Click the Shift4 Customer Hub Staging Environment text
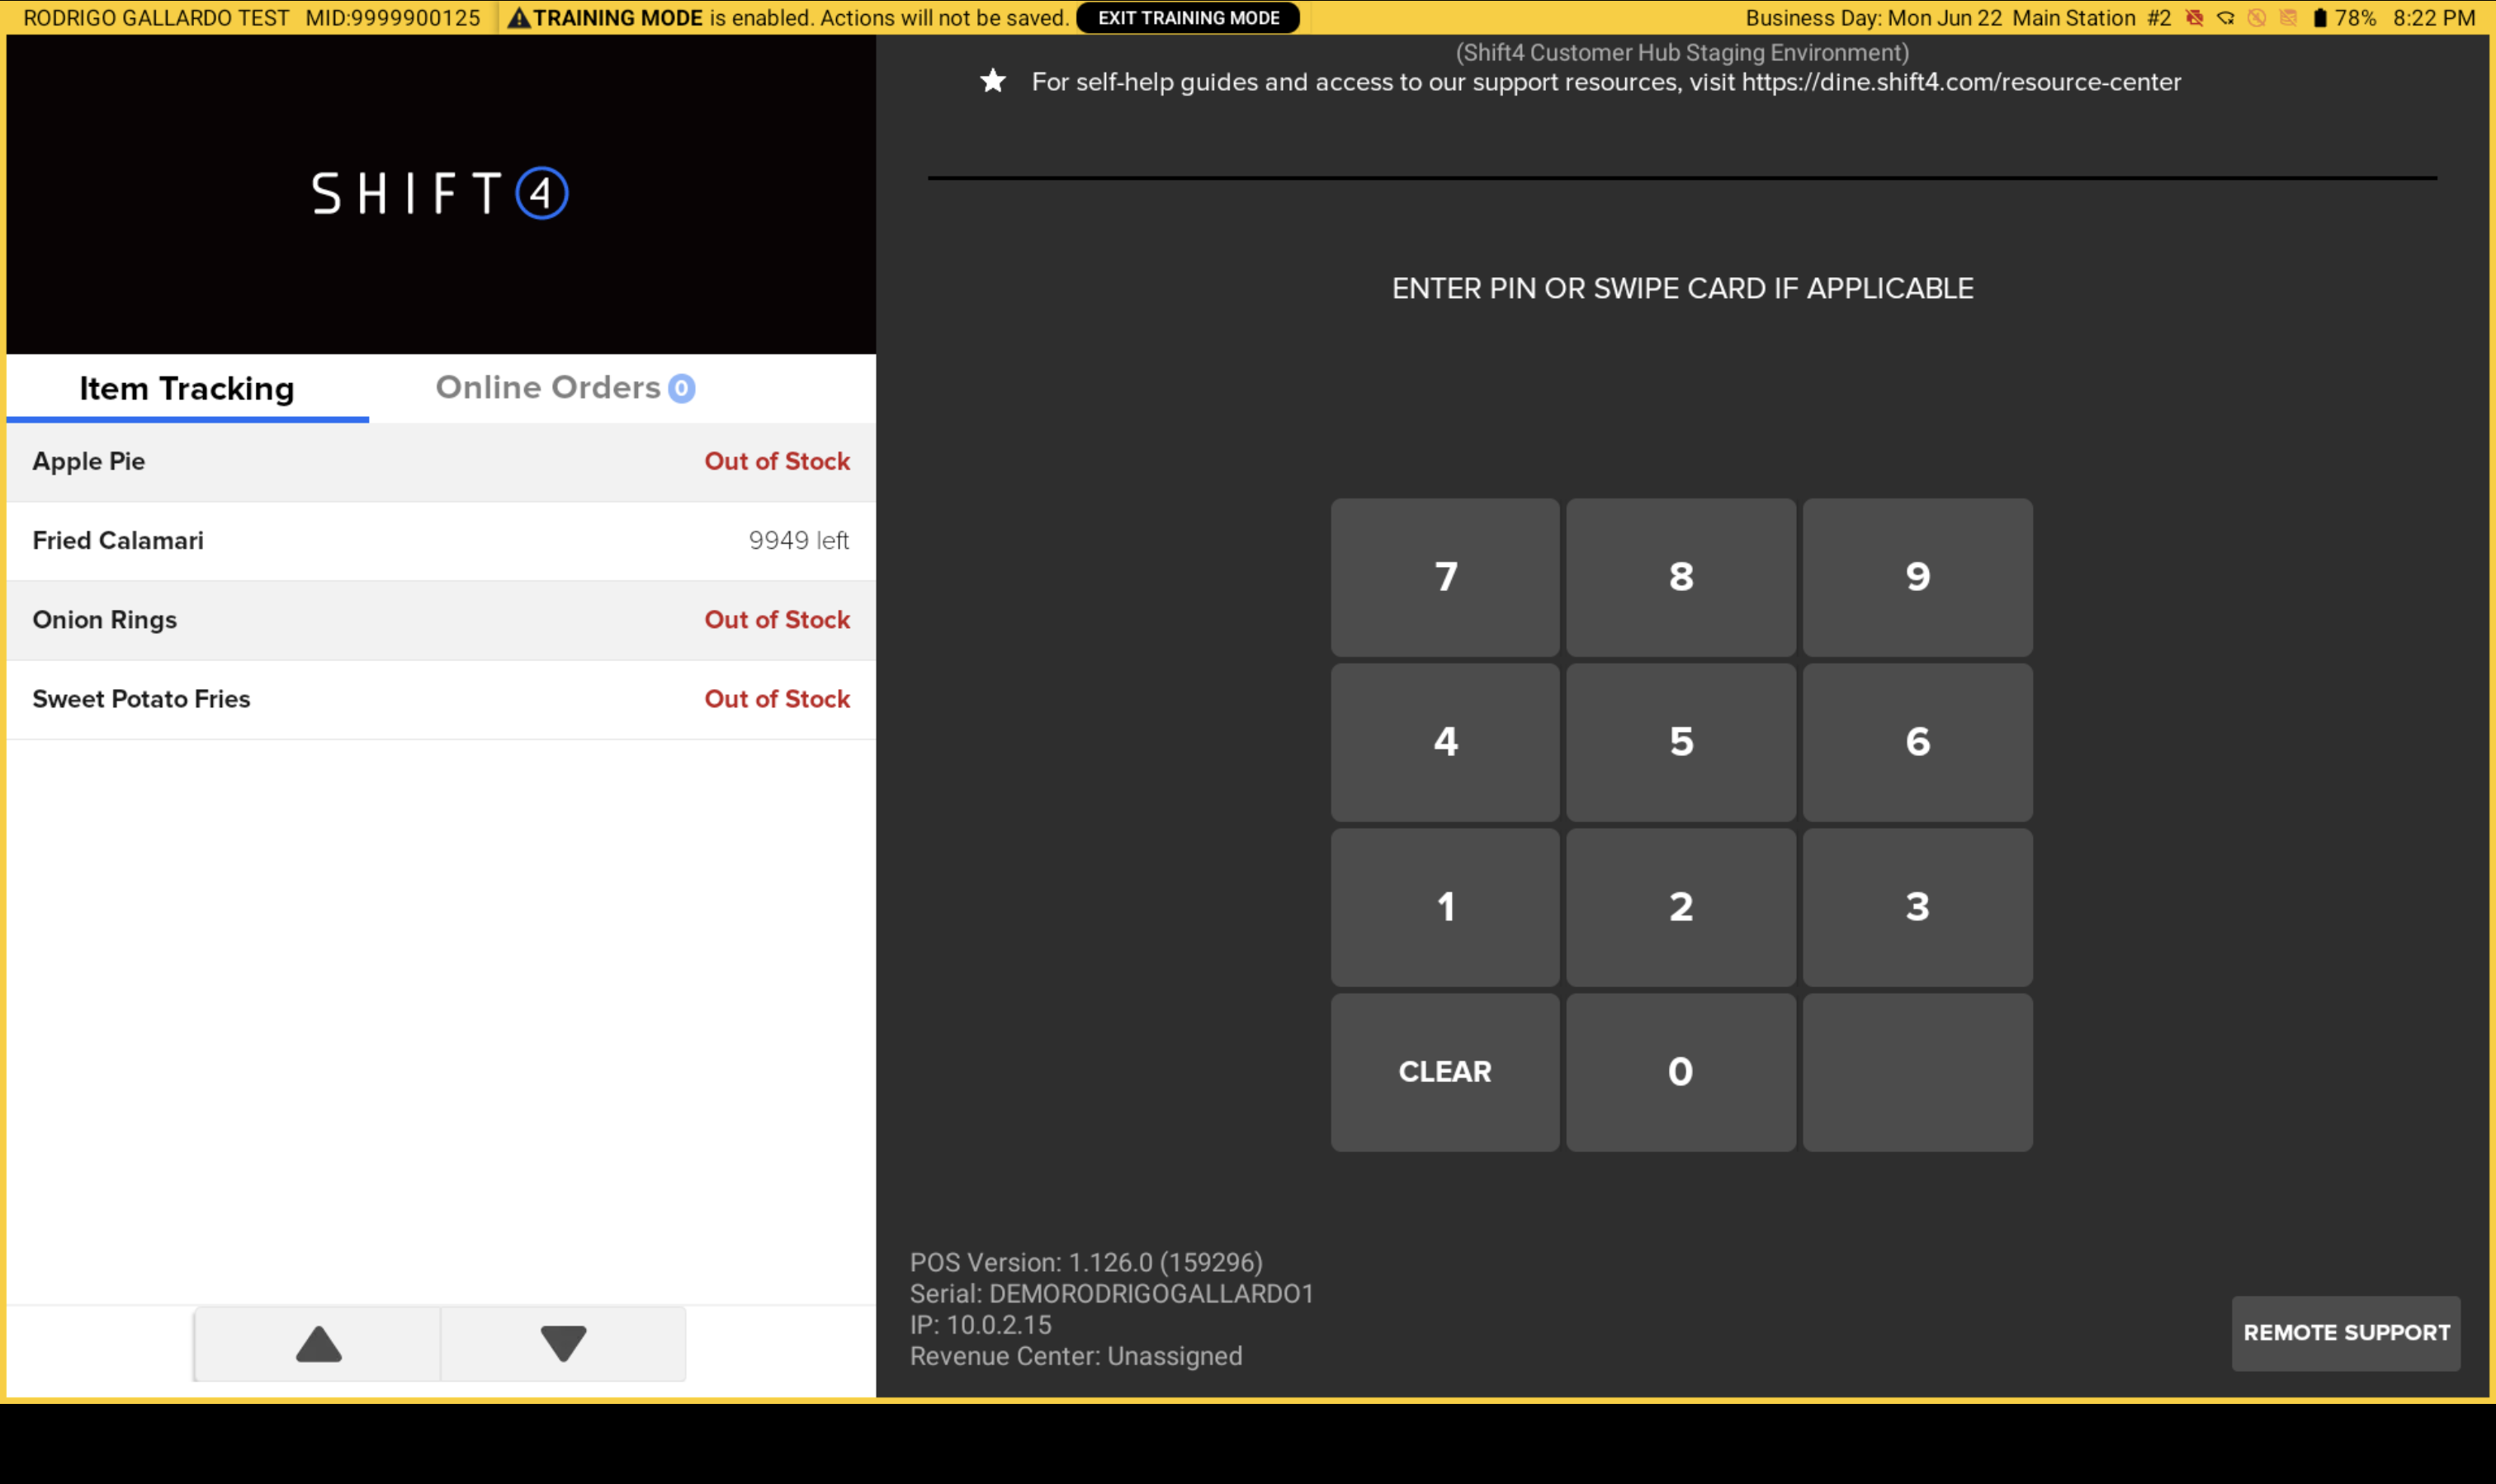 coord(1682,52)
